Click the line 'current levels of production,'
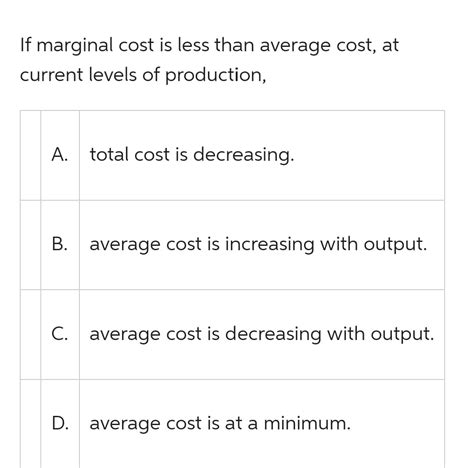Screen dimensions: 474x468 [143, 75]
